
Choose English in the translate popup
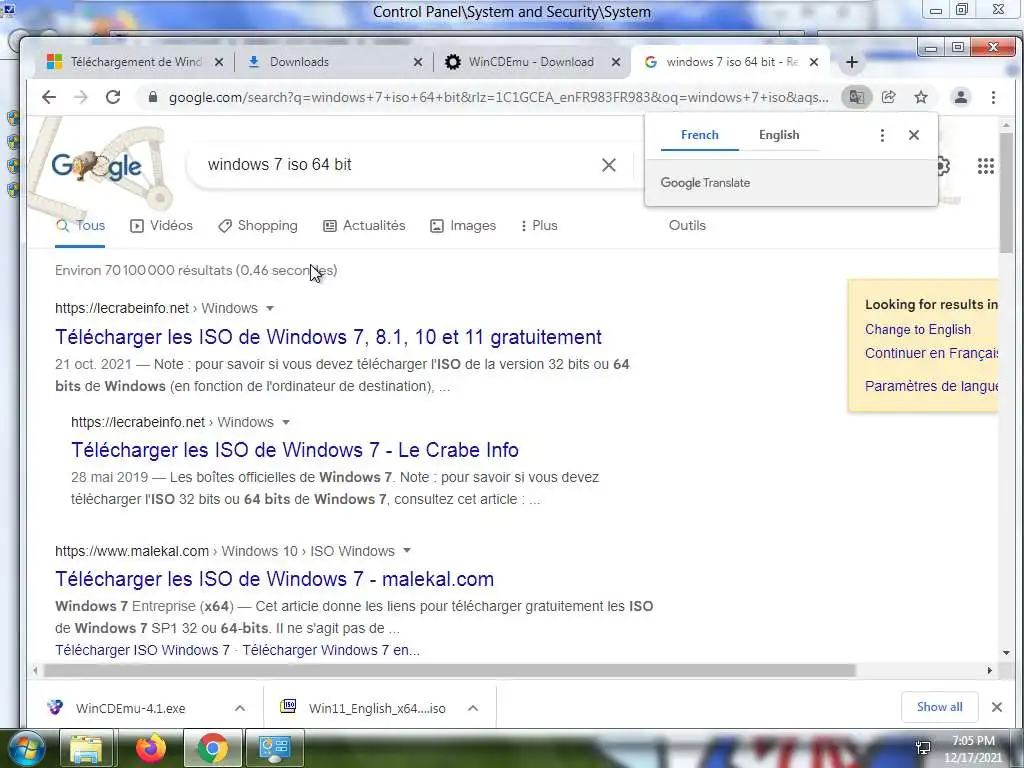click(x=778, y=135)
